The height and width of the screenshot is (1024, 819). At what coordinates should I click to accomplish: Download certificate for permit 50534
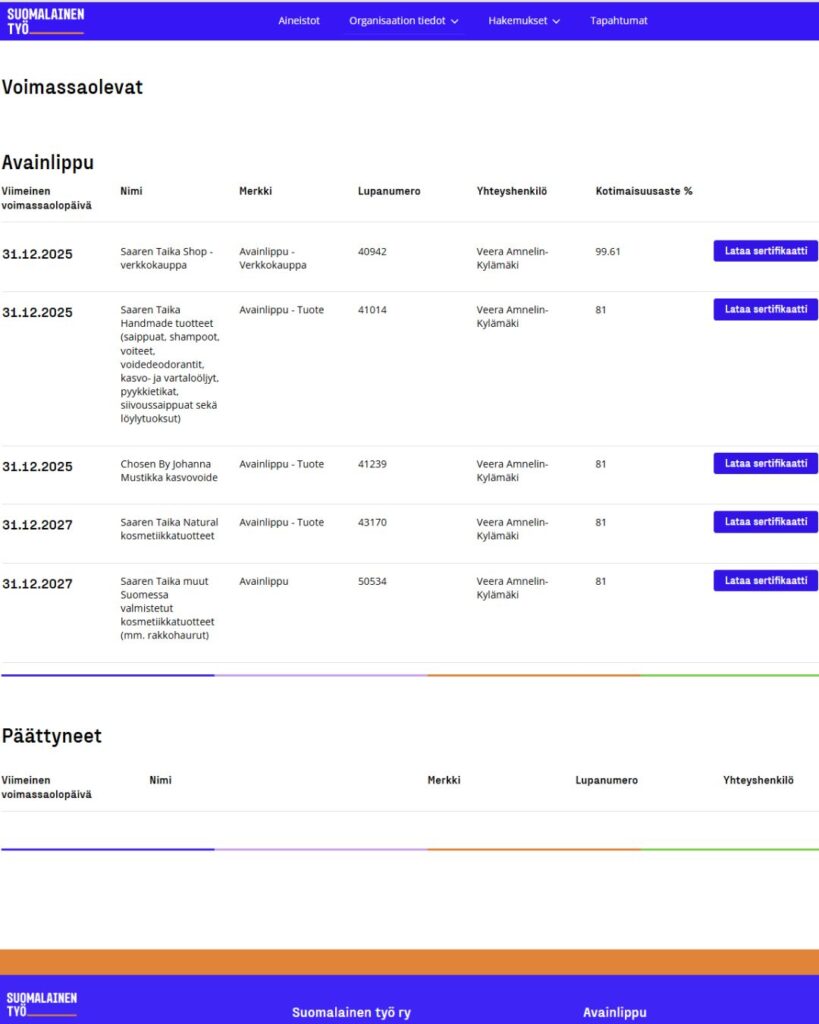click(x=765, y=581)
